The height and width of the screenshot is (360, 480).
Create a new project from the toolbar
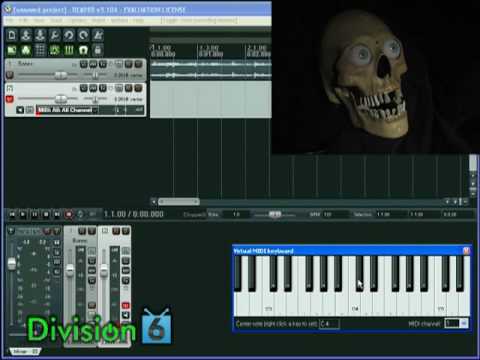tap(12, 35)
